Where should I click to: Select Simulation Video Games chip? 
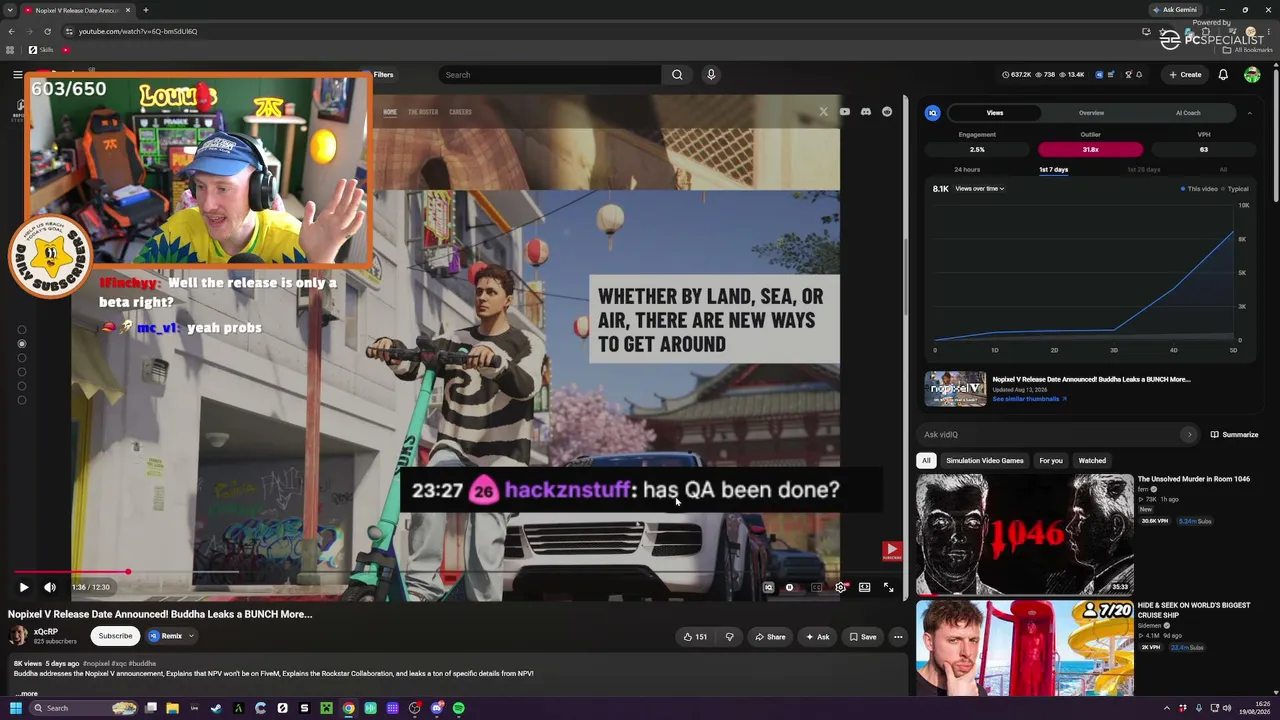click(985, 461)
